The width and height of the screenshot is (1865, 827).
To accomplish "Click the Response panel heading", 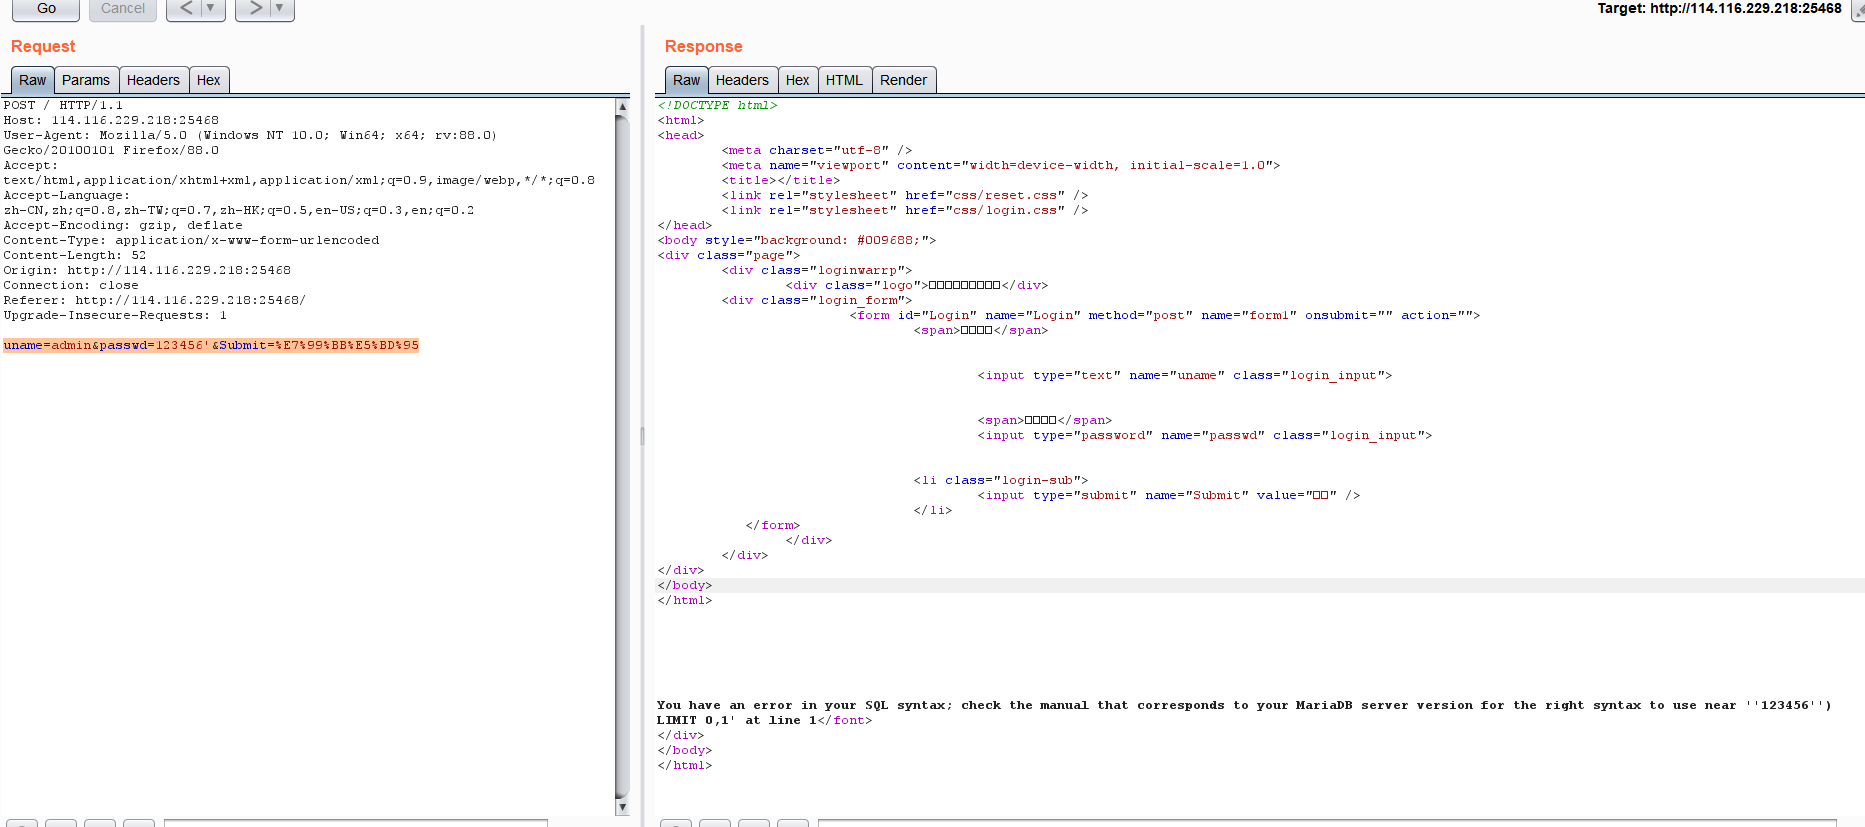I will (703, 46).
